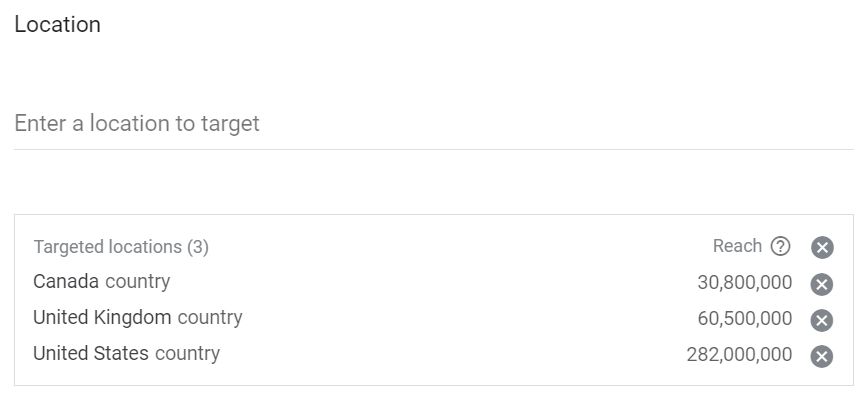The image size is (865, 400).
Task: Click Canada's reach value 30,800,000
Action: [x=744, y=283]
